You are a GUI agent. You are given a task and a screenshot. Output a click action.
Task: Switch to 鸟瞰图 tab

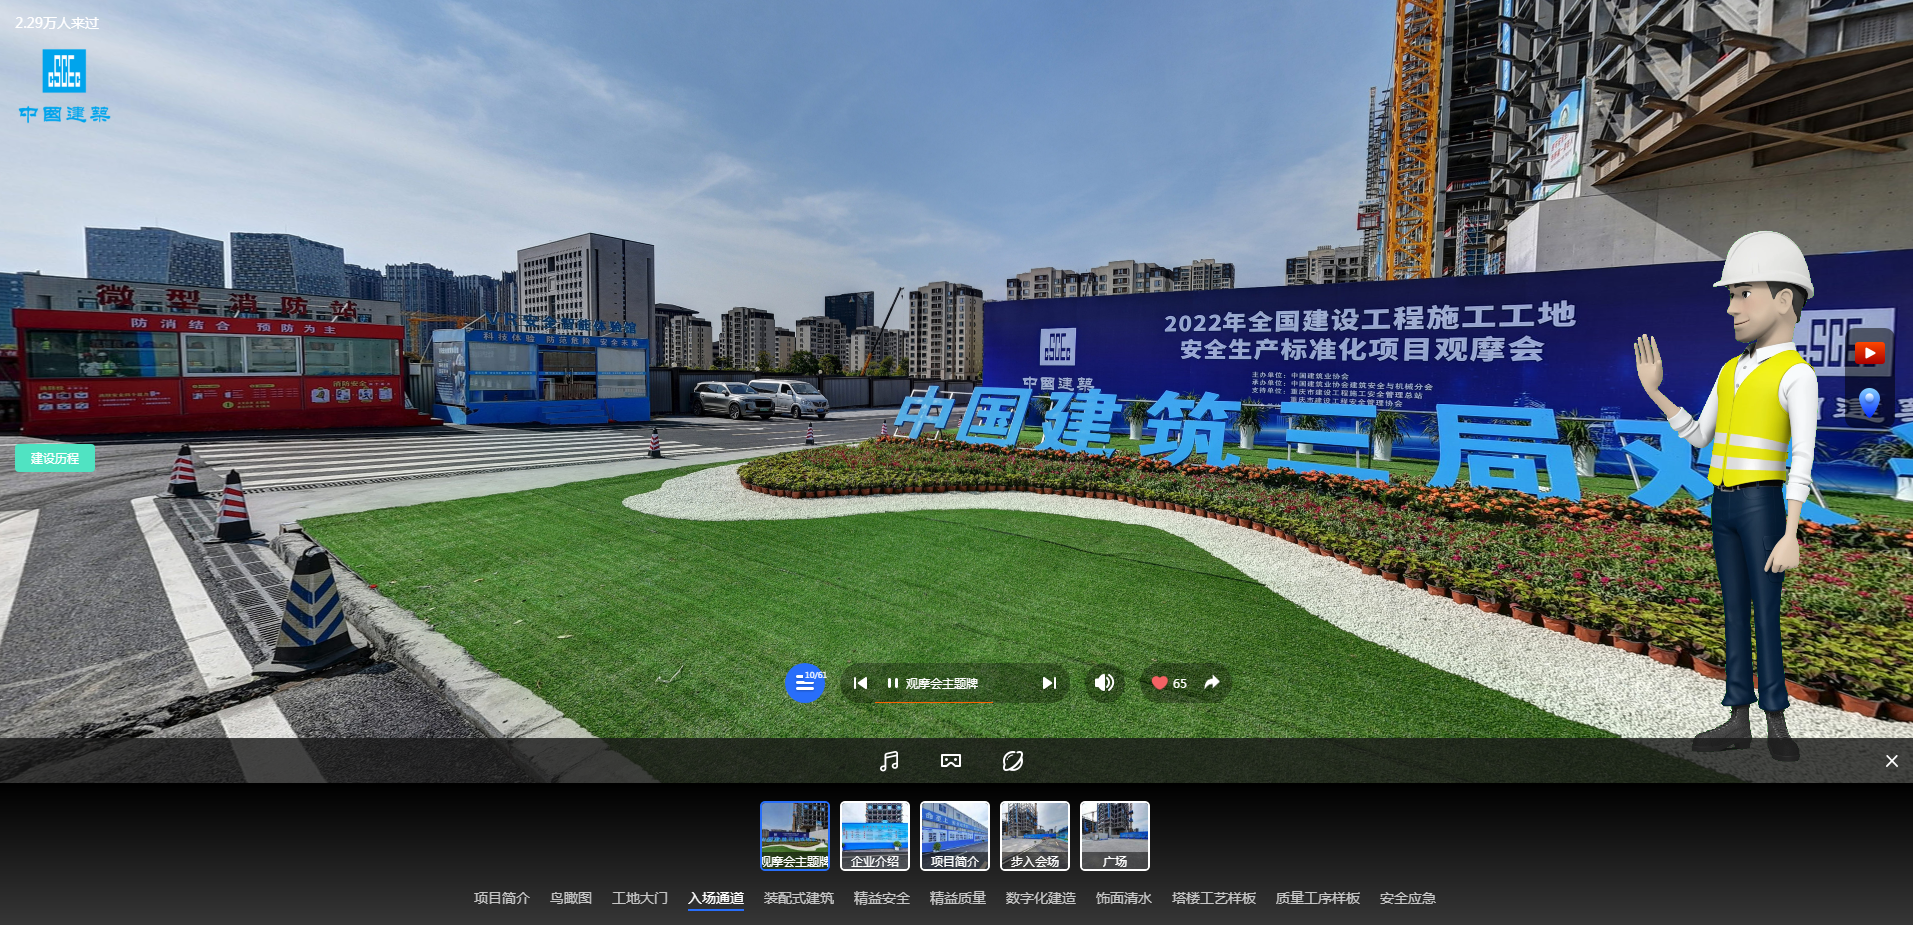pos(571,898)
